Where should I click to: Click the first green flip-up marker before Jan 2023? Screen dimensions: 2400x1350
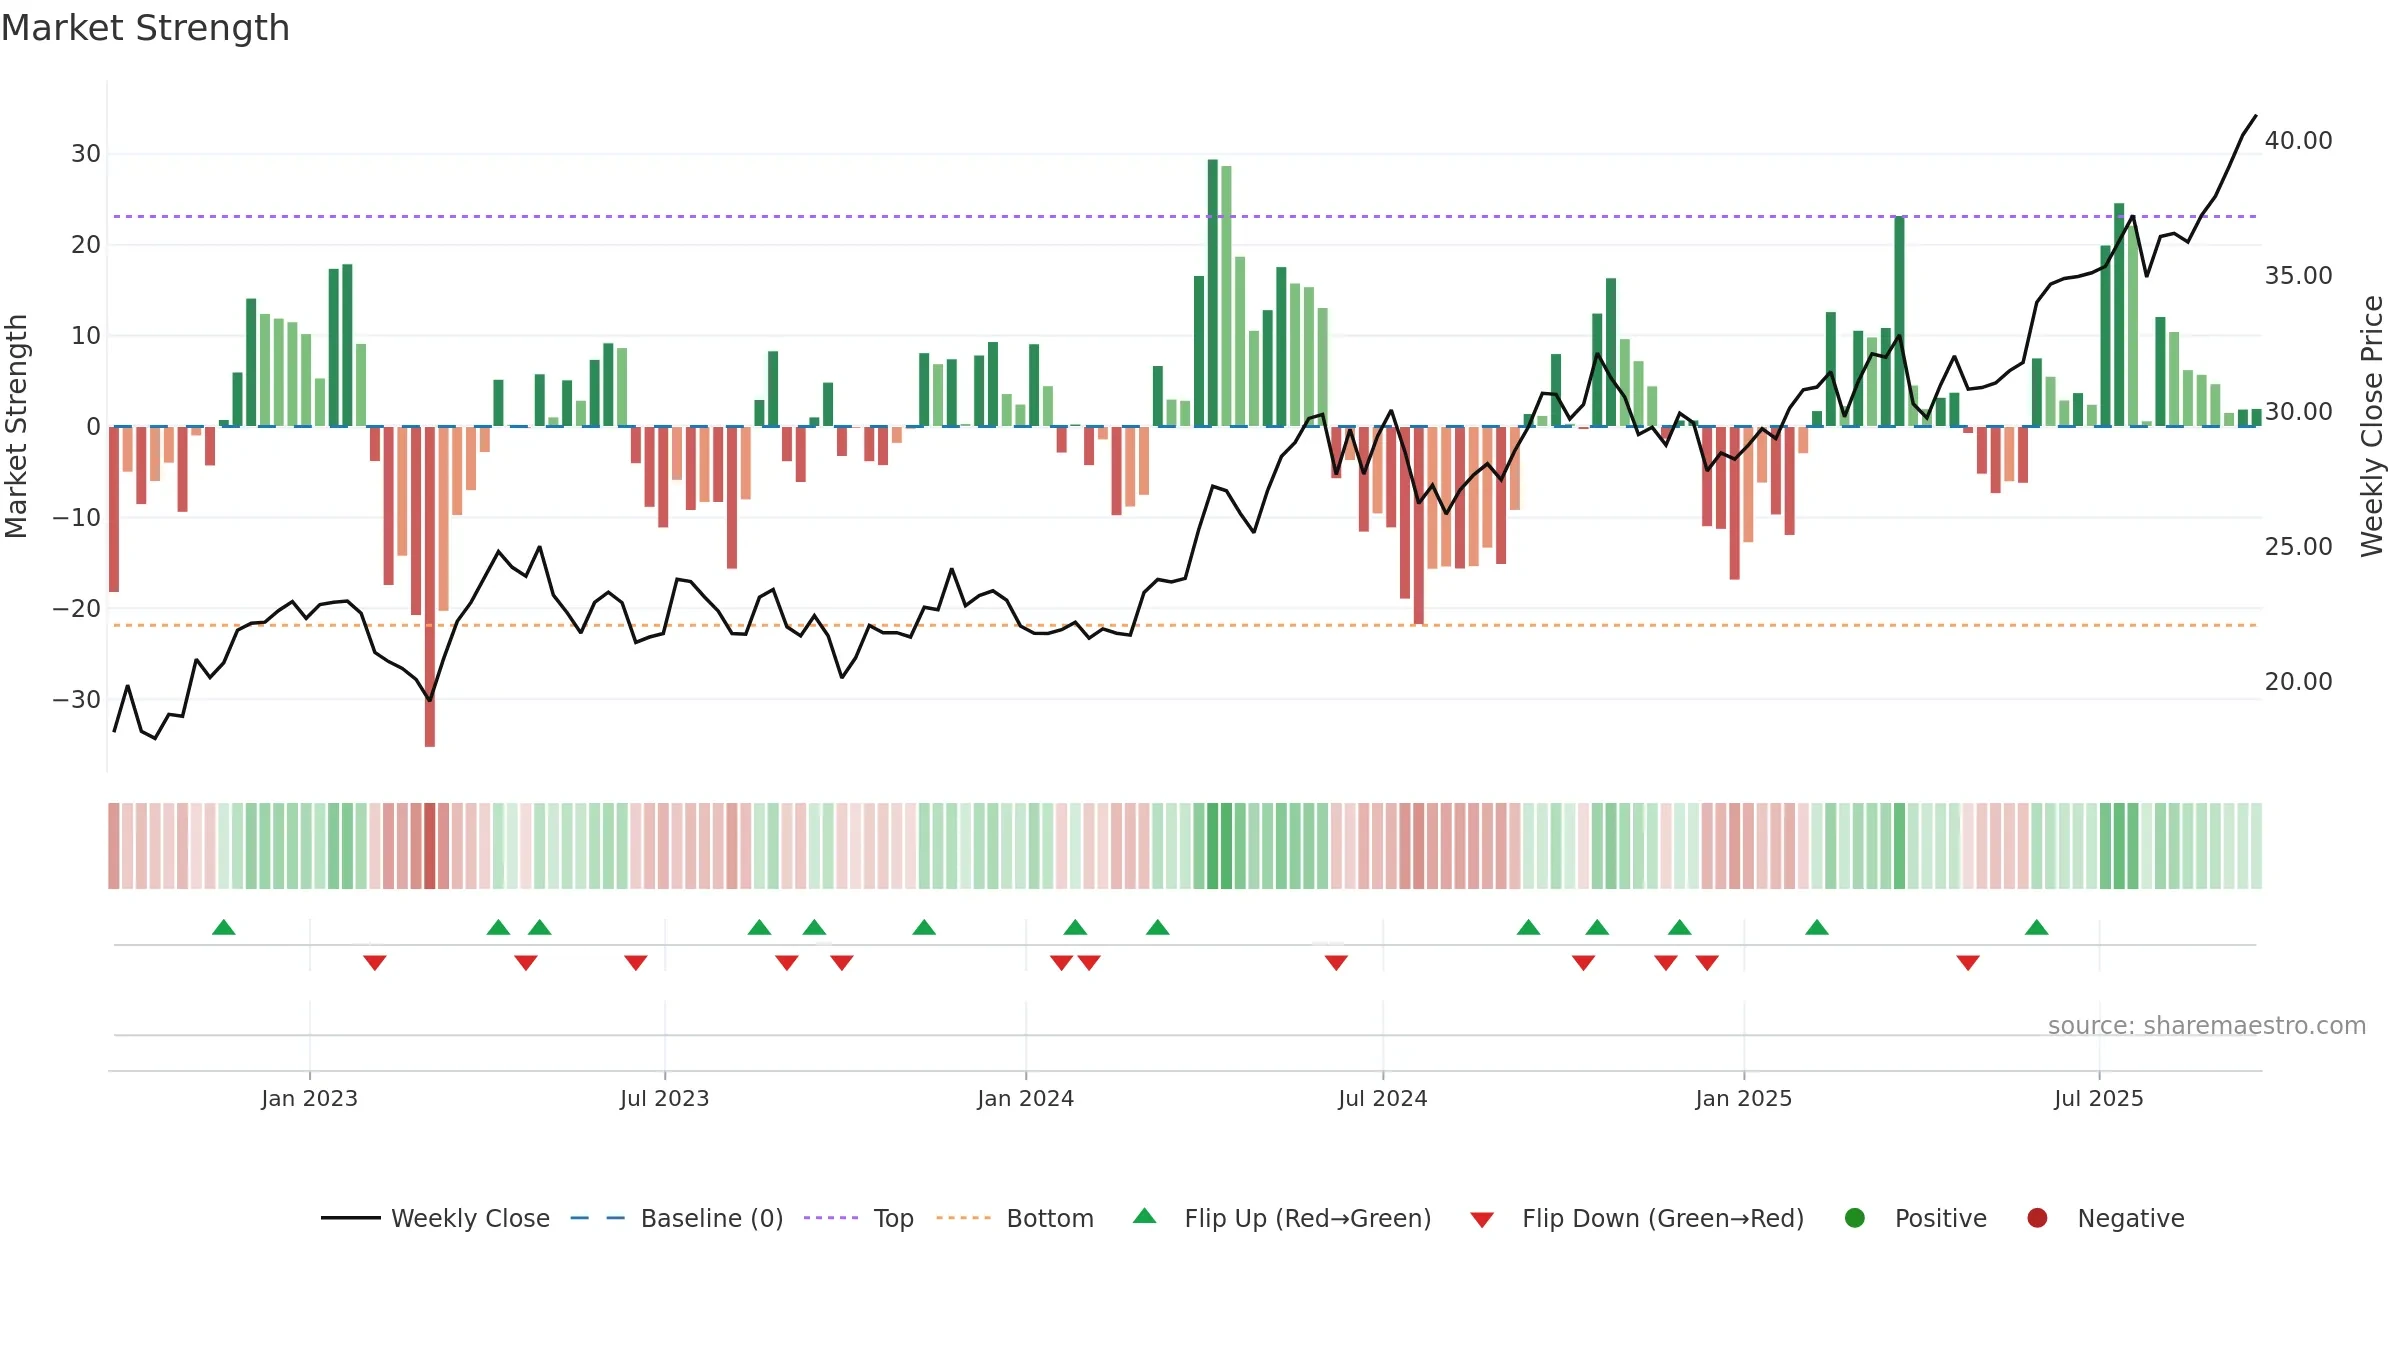click(x=224, y=927)
